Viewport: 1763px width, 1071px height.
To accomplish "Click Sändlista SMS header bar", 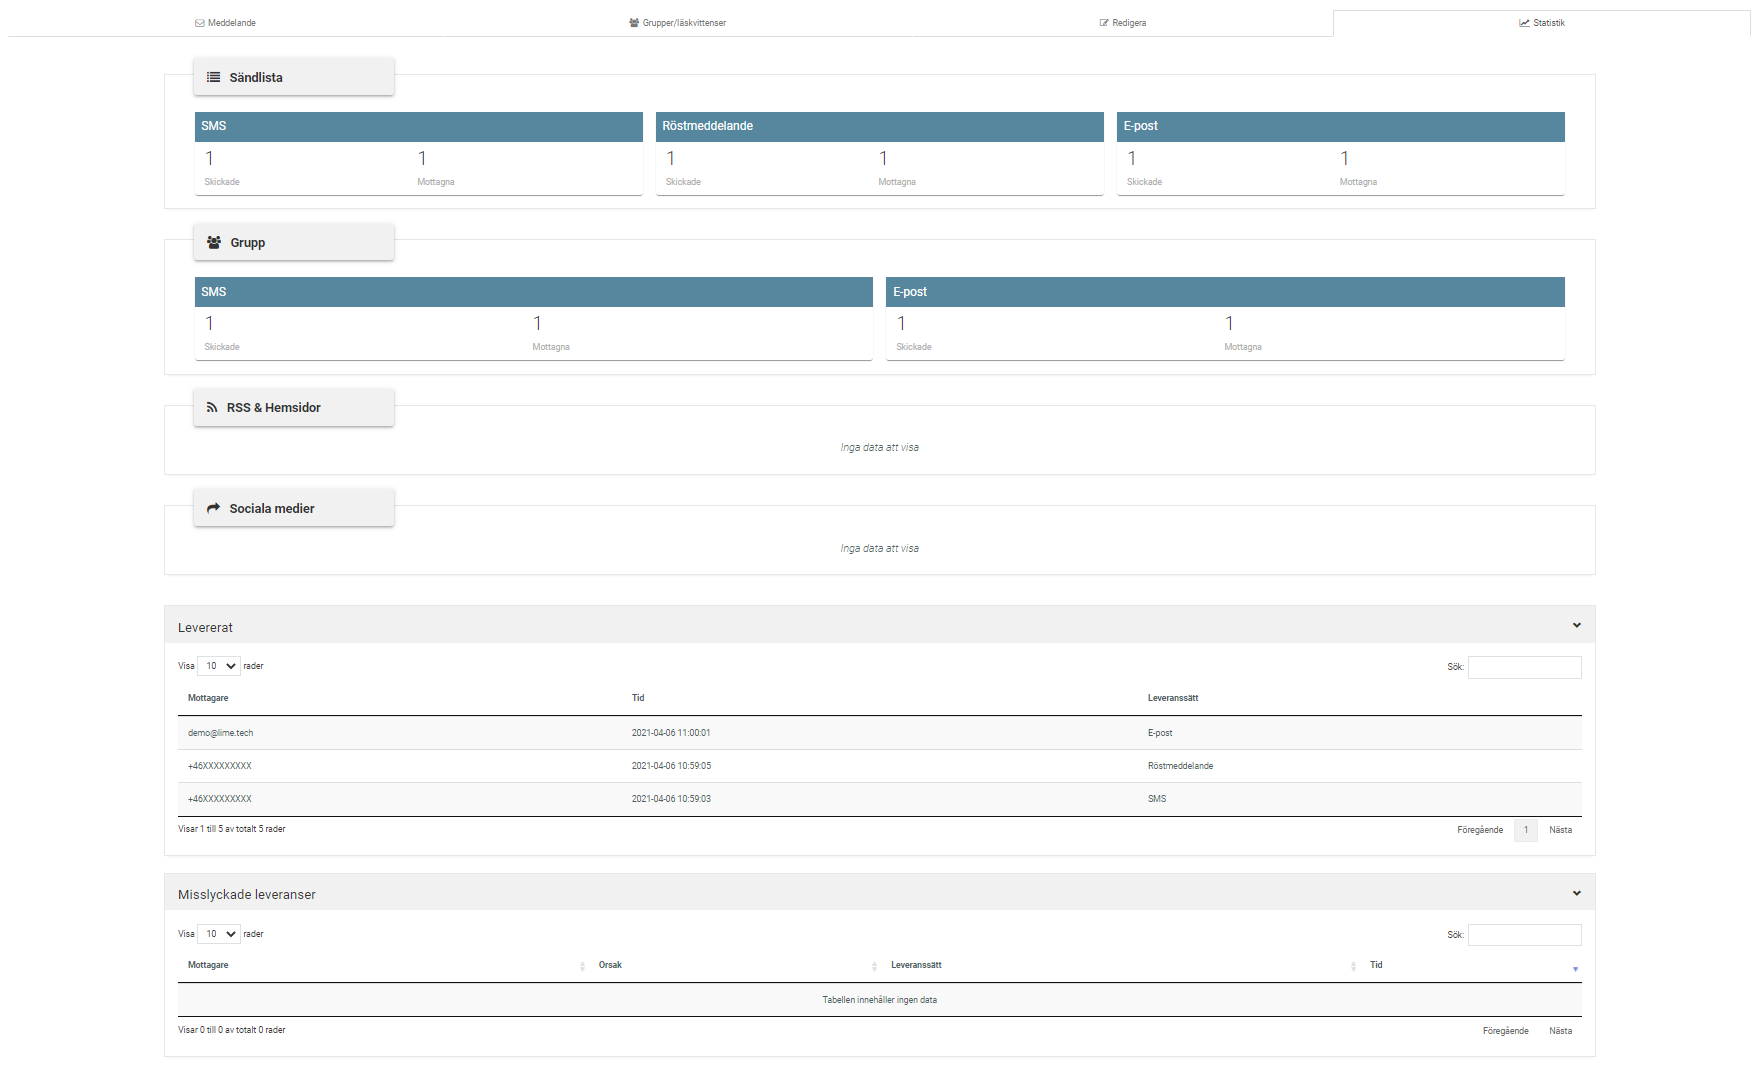I will pyautogui.click(x=419, y=126).
